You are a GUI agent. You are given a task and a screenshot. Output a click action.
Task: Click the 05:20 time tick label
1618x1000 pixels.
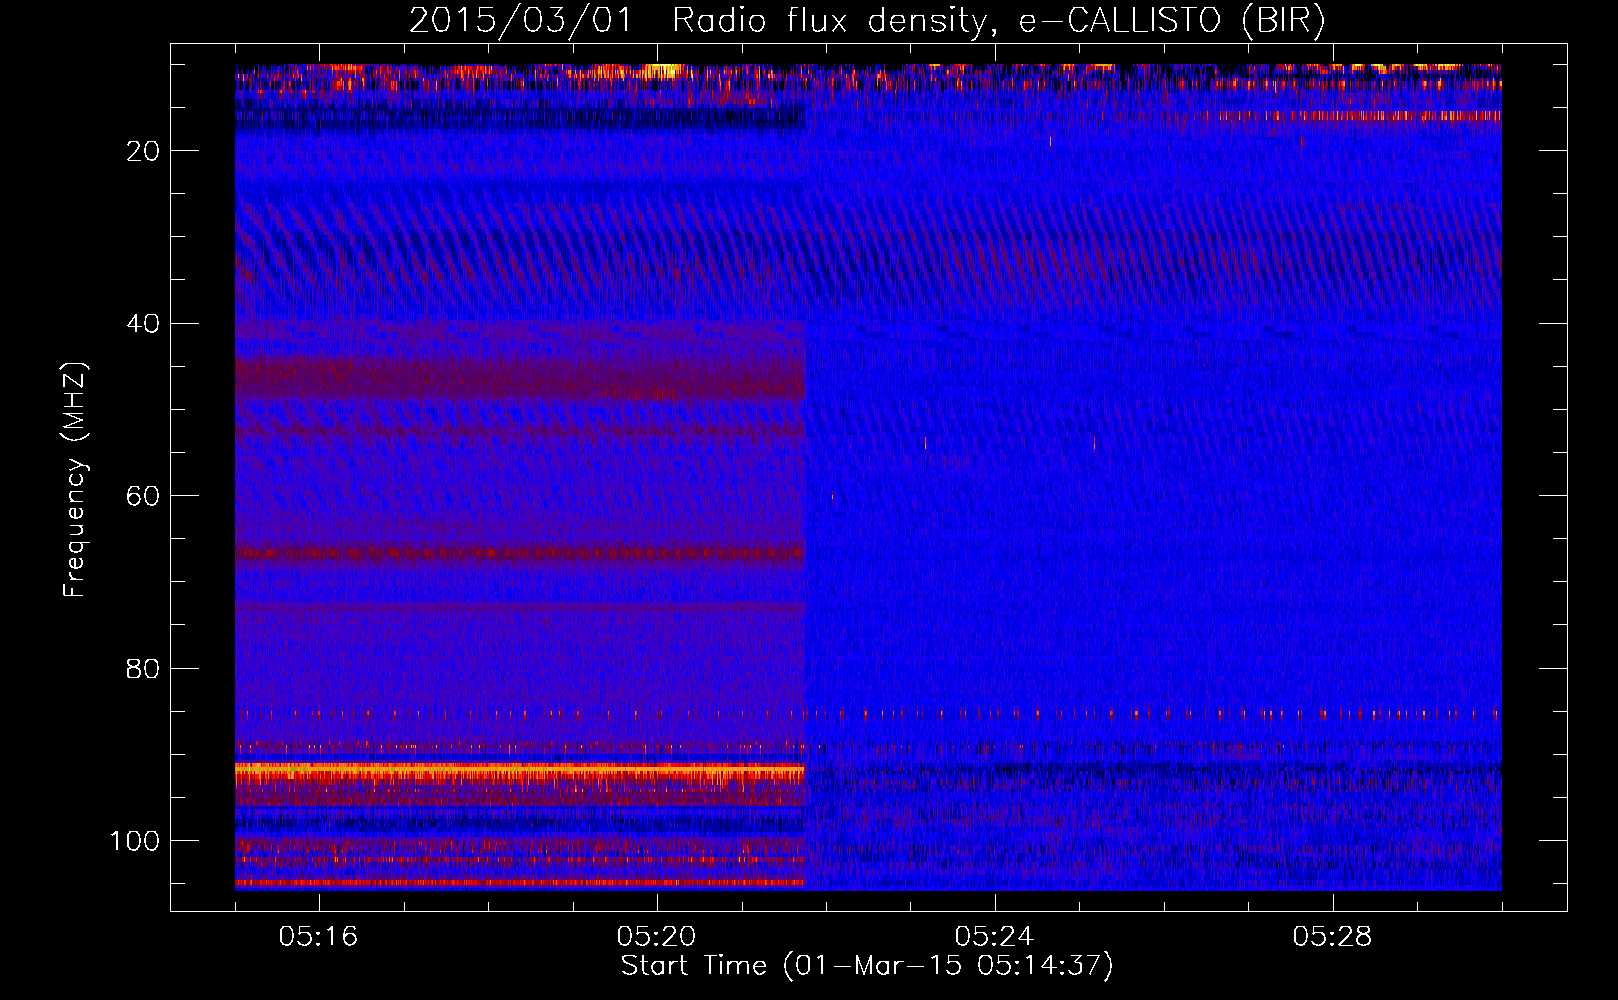coord(657,937)
